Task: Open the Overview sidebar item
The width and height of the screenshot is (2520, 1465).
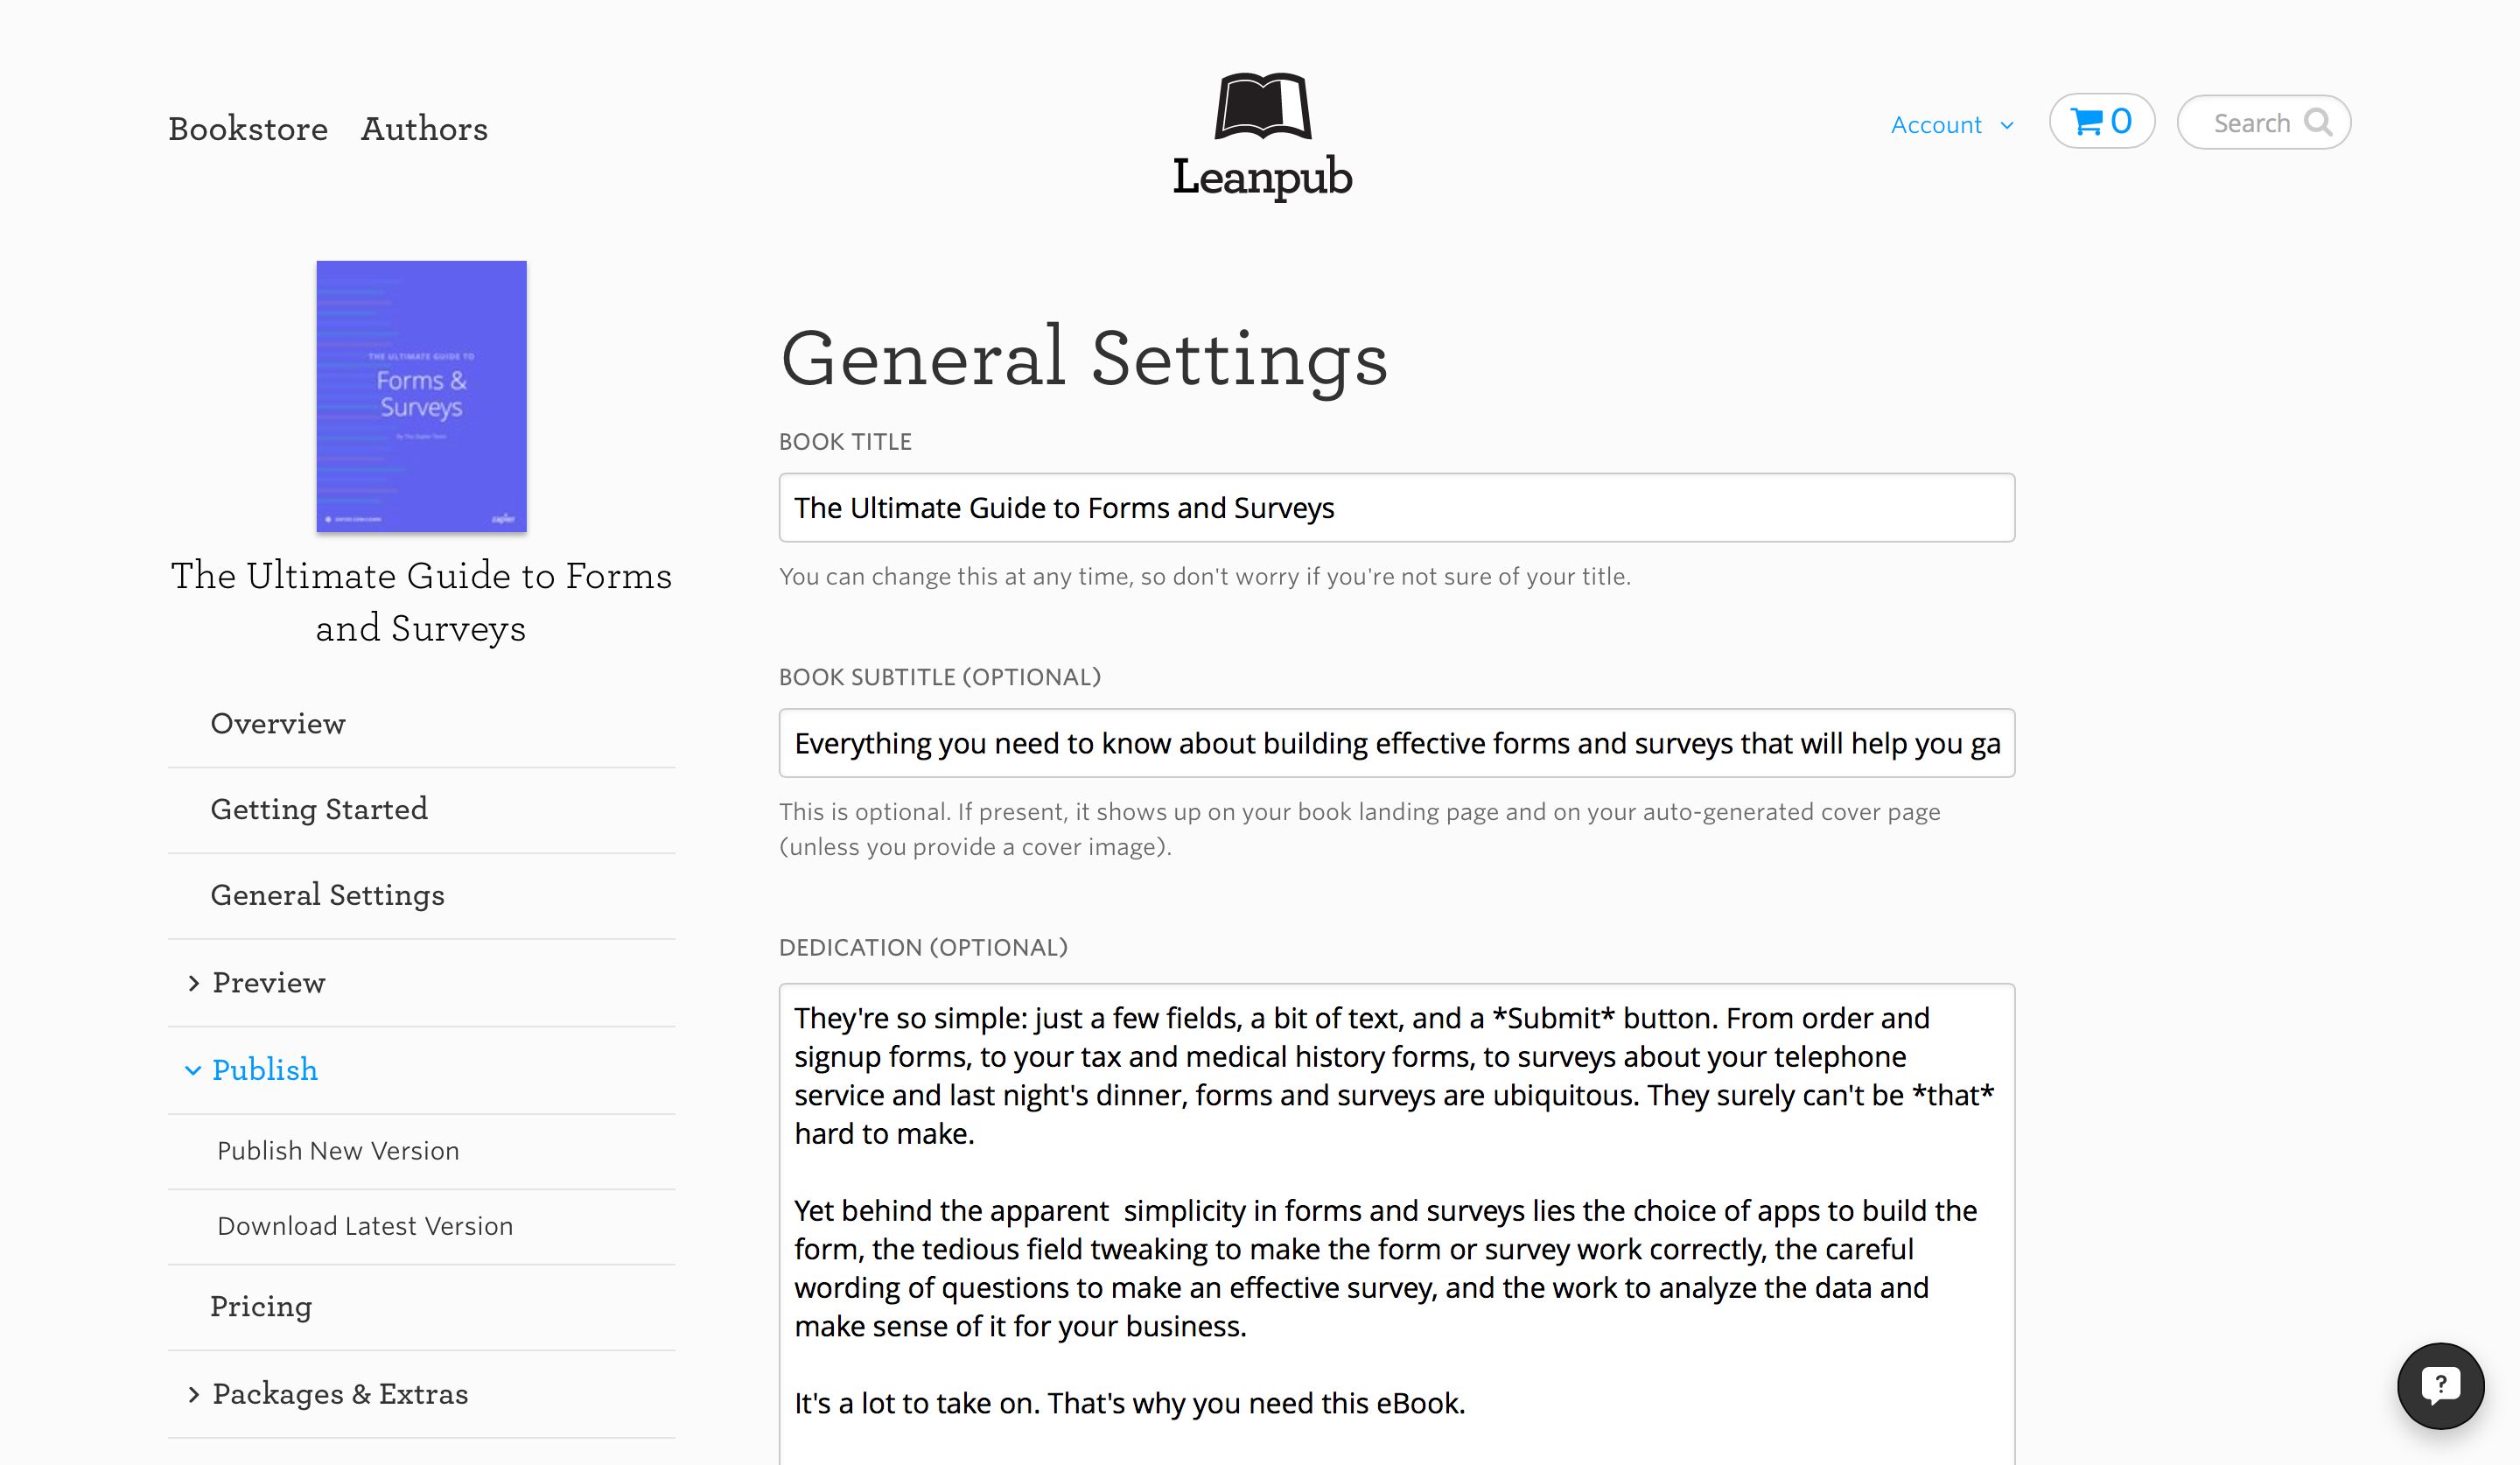Action: click(278, 724)
